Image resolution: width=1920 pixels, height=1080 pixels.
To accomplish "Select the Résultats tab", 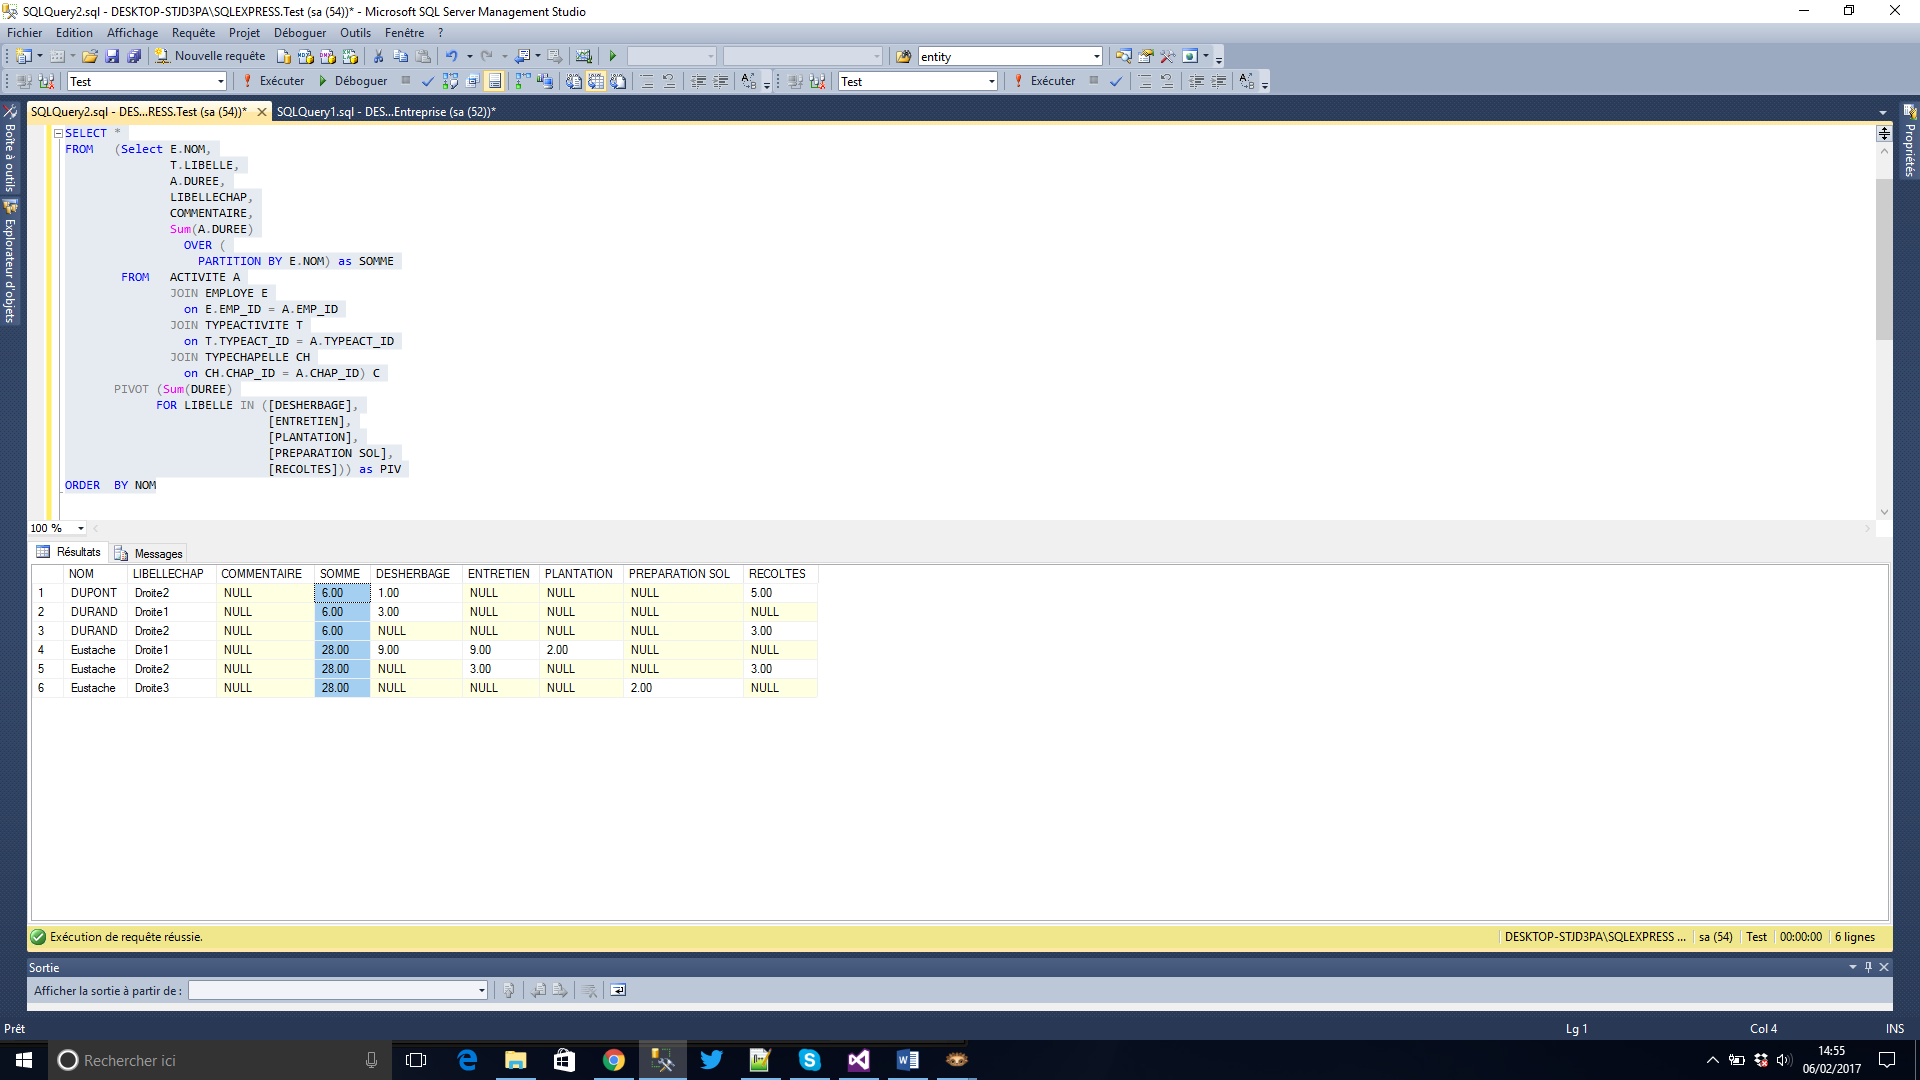I will click(x=69, y=552).
